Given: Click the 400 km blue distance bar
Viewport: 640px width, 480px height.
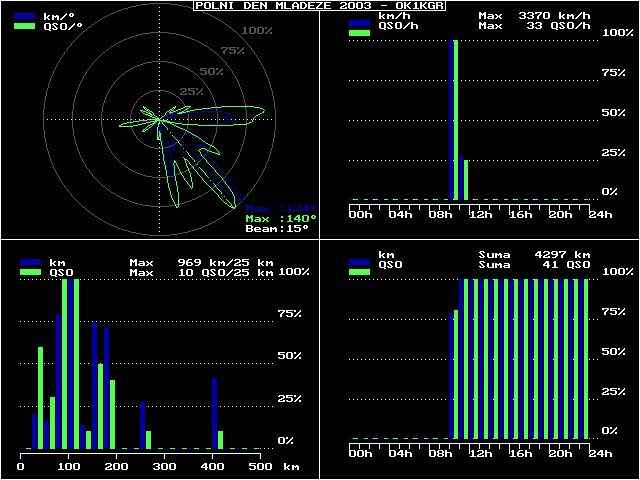Looking at the screenshot, I should click(214, 412).
